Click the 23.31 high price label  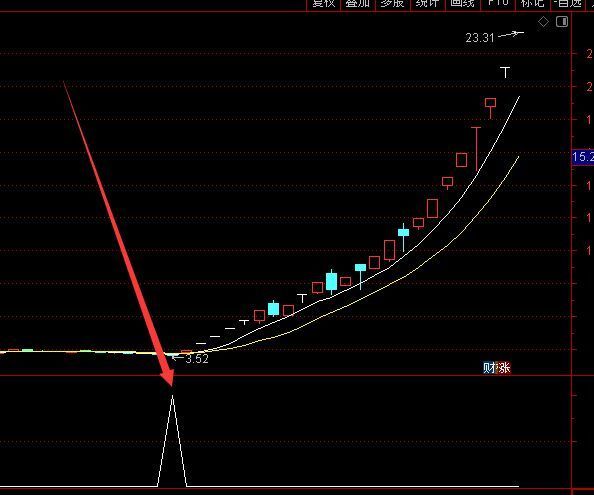click(x=480, y=38)
